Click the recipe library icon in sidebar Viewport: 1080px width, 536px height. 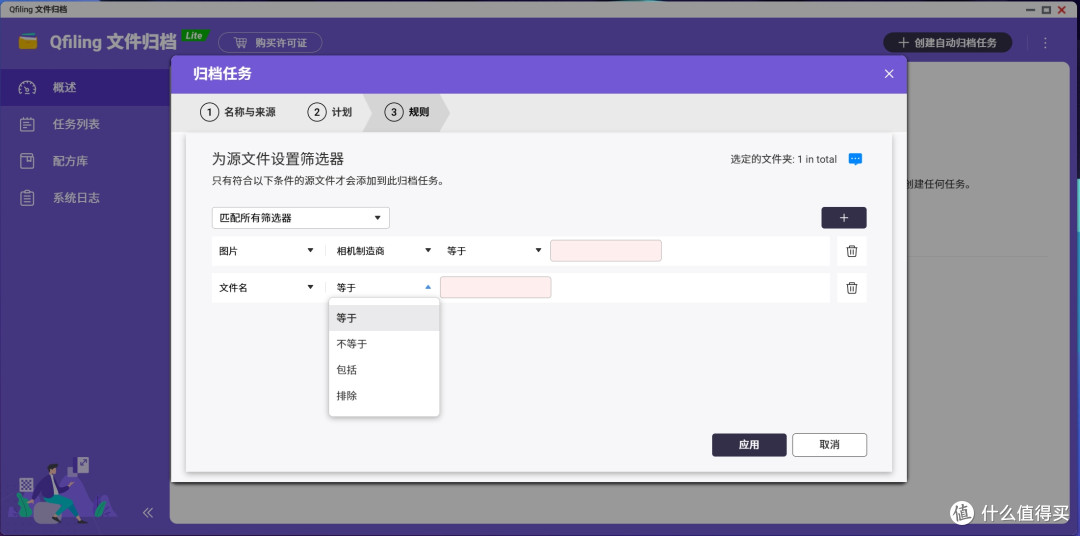pos(27,161)
